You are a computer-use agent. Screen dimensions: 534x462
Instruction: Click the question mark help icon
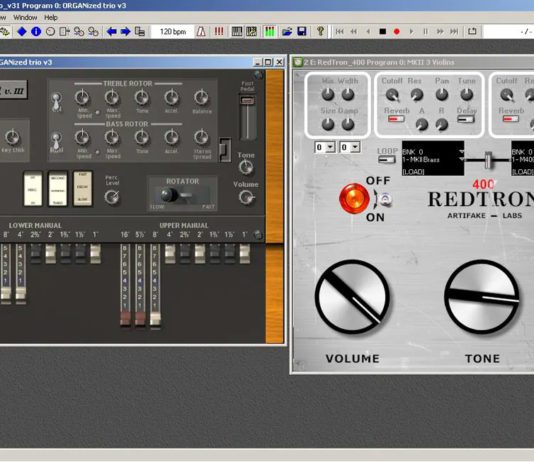[320, 31]
